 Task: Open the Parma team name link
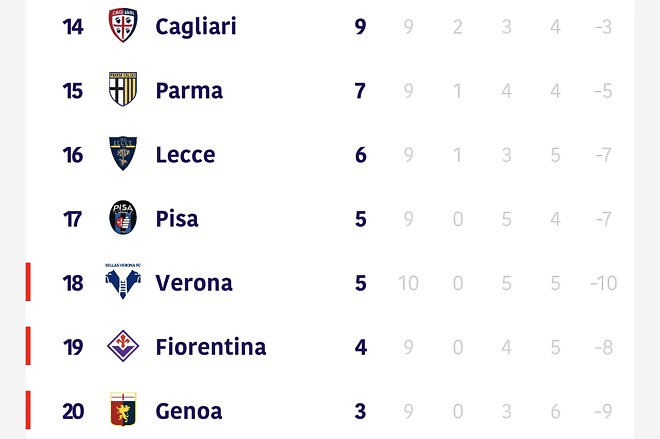[189, 91]
